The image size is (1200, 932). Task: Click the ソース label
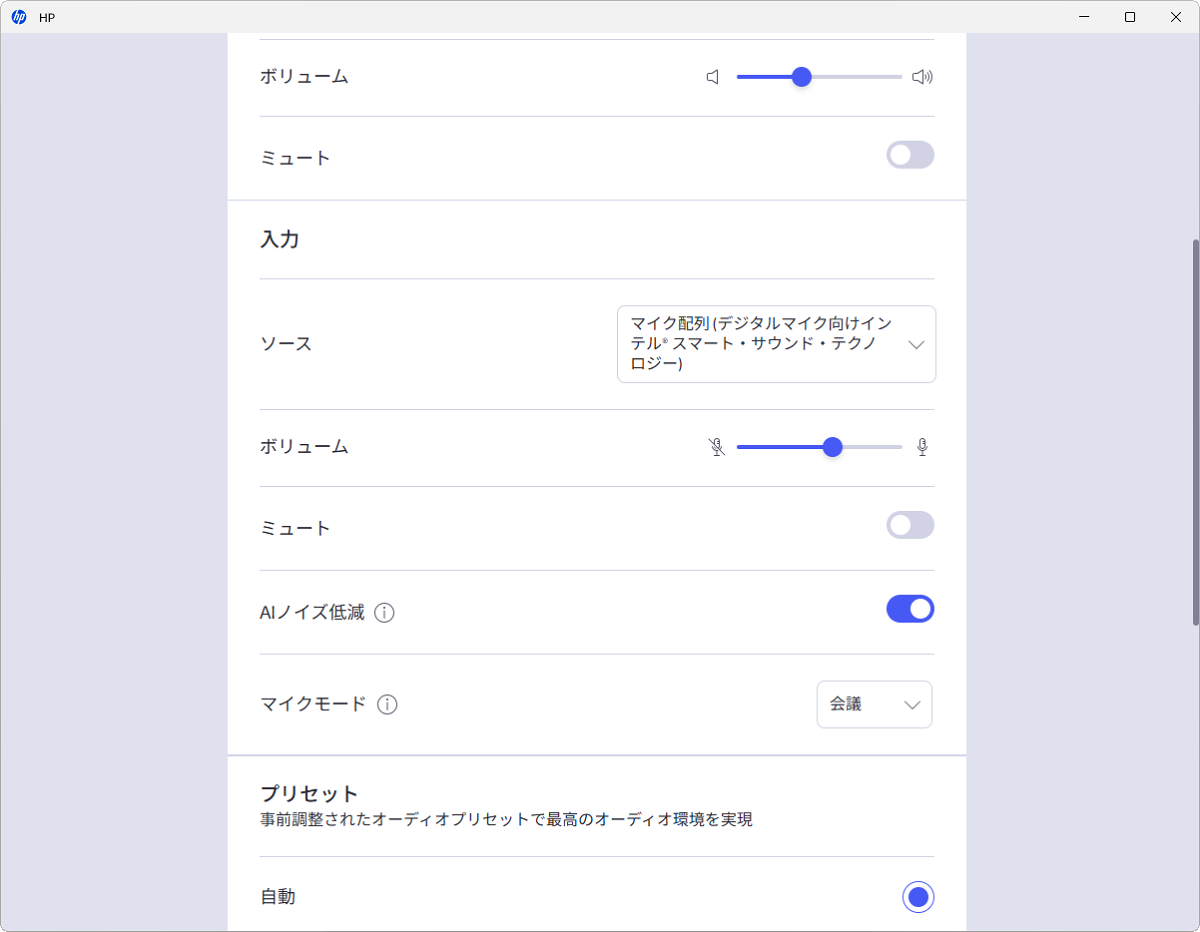coord(286,344)
